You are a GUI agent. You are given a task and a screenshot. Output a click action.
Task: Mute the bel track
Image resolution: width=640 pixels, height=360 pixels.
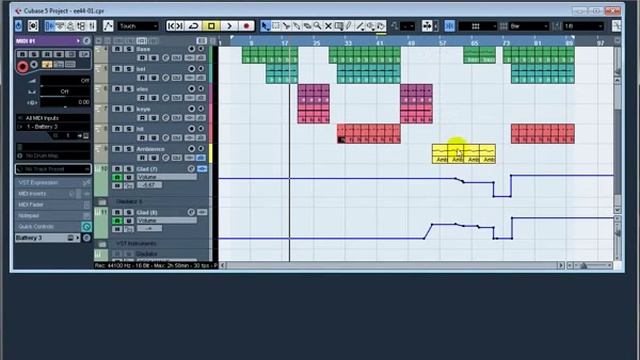(117, 69)
